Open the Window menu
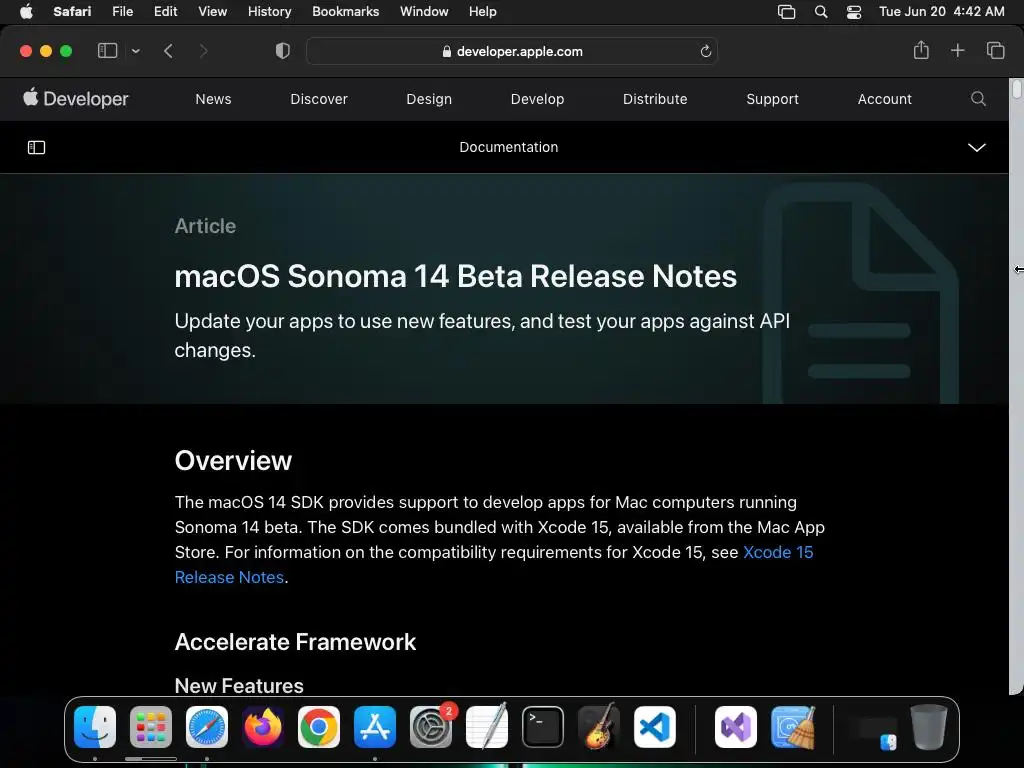The width and height of the screenshot is (1024, 768). 424,11
